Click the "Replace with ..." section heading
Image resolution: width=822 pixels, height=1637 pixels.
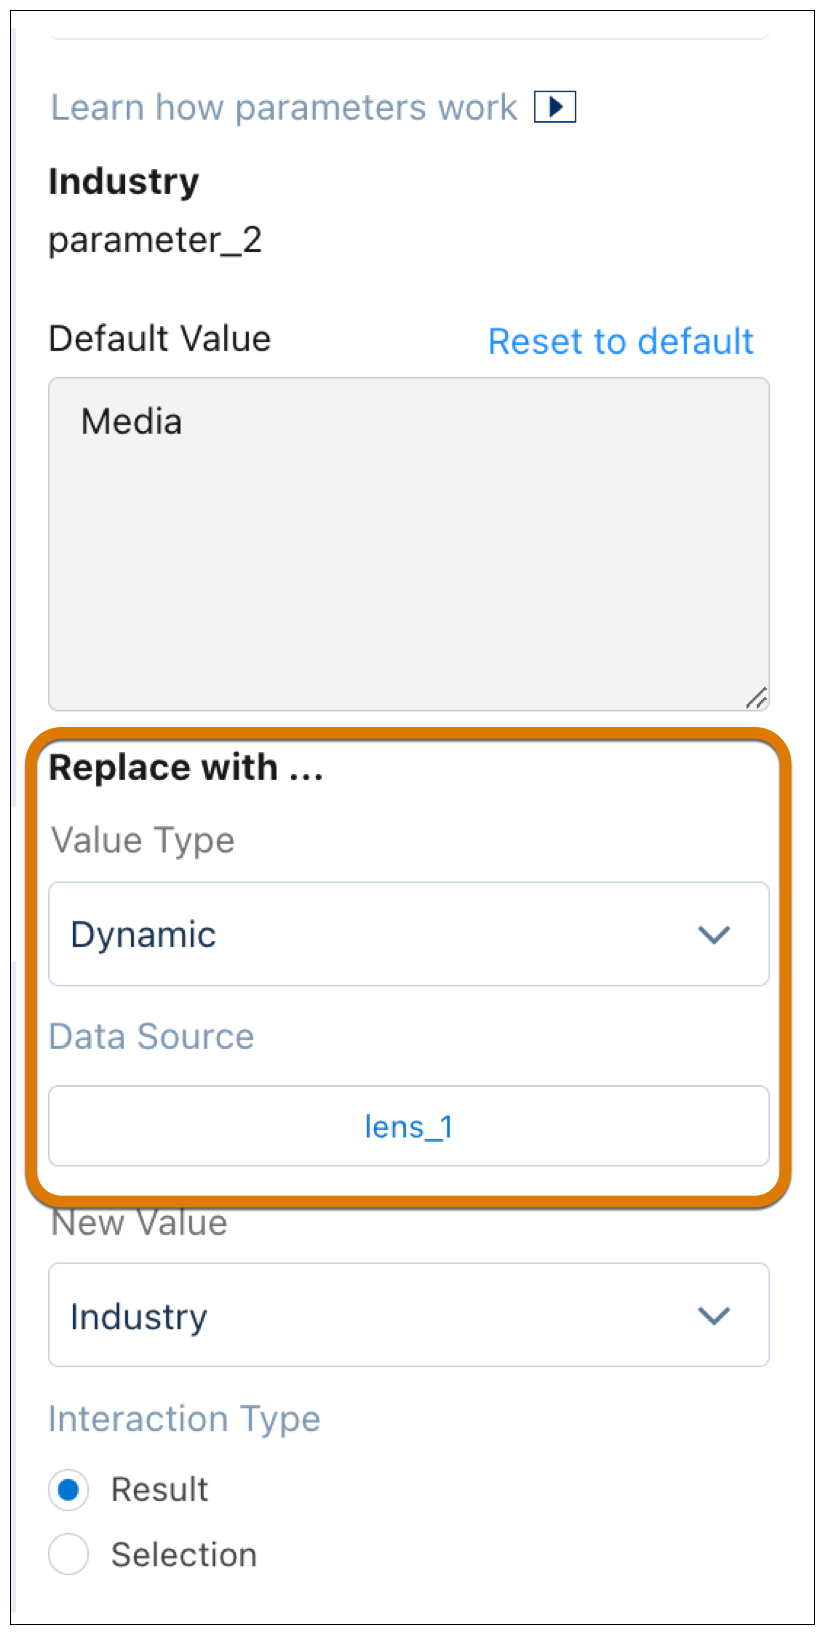pyautogui.click(x=186, y=768)
